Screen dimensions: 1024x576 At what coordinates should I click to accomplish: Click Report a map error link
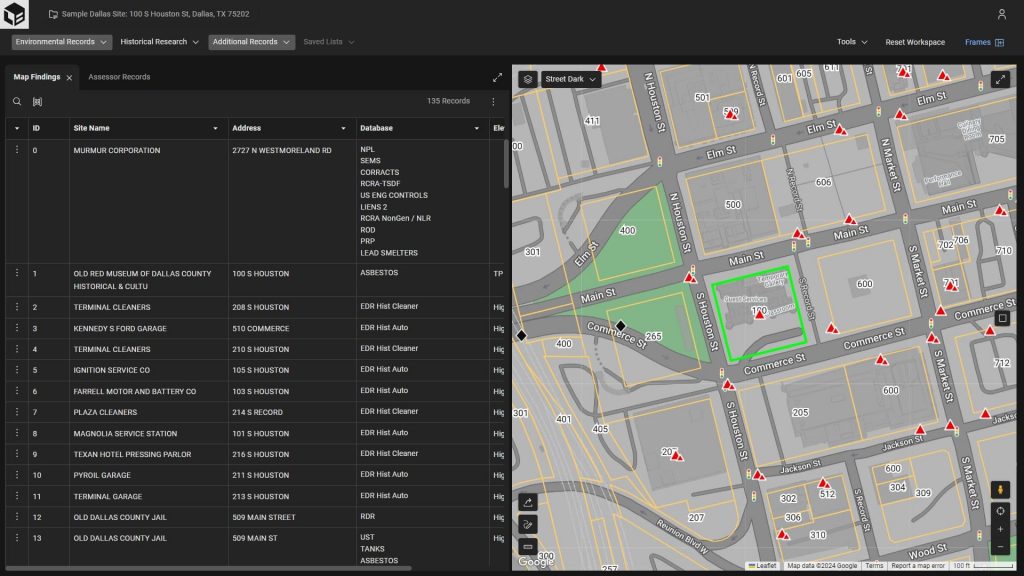click(918, 566)
